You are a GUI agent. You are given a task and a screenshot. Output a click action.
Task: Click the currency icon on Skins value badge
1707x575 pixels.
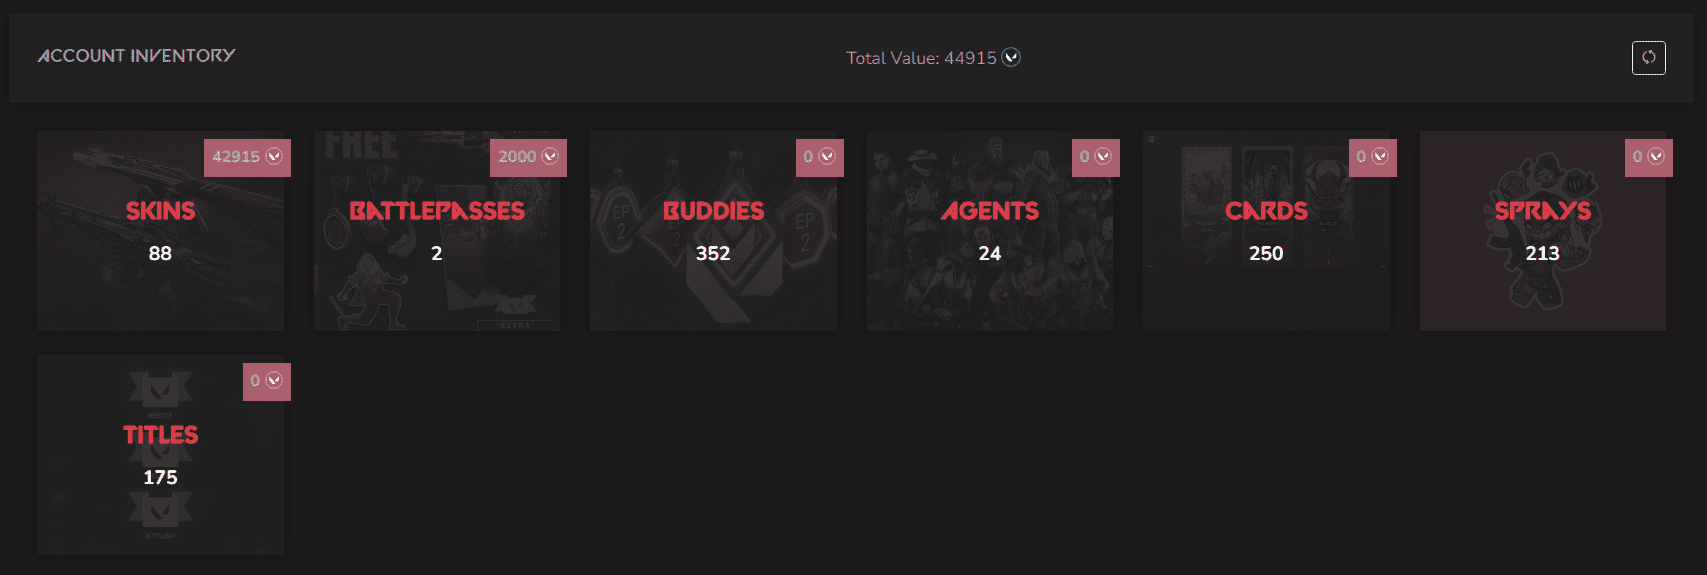click(x=274, y=157)
